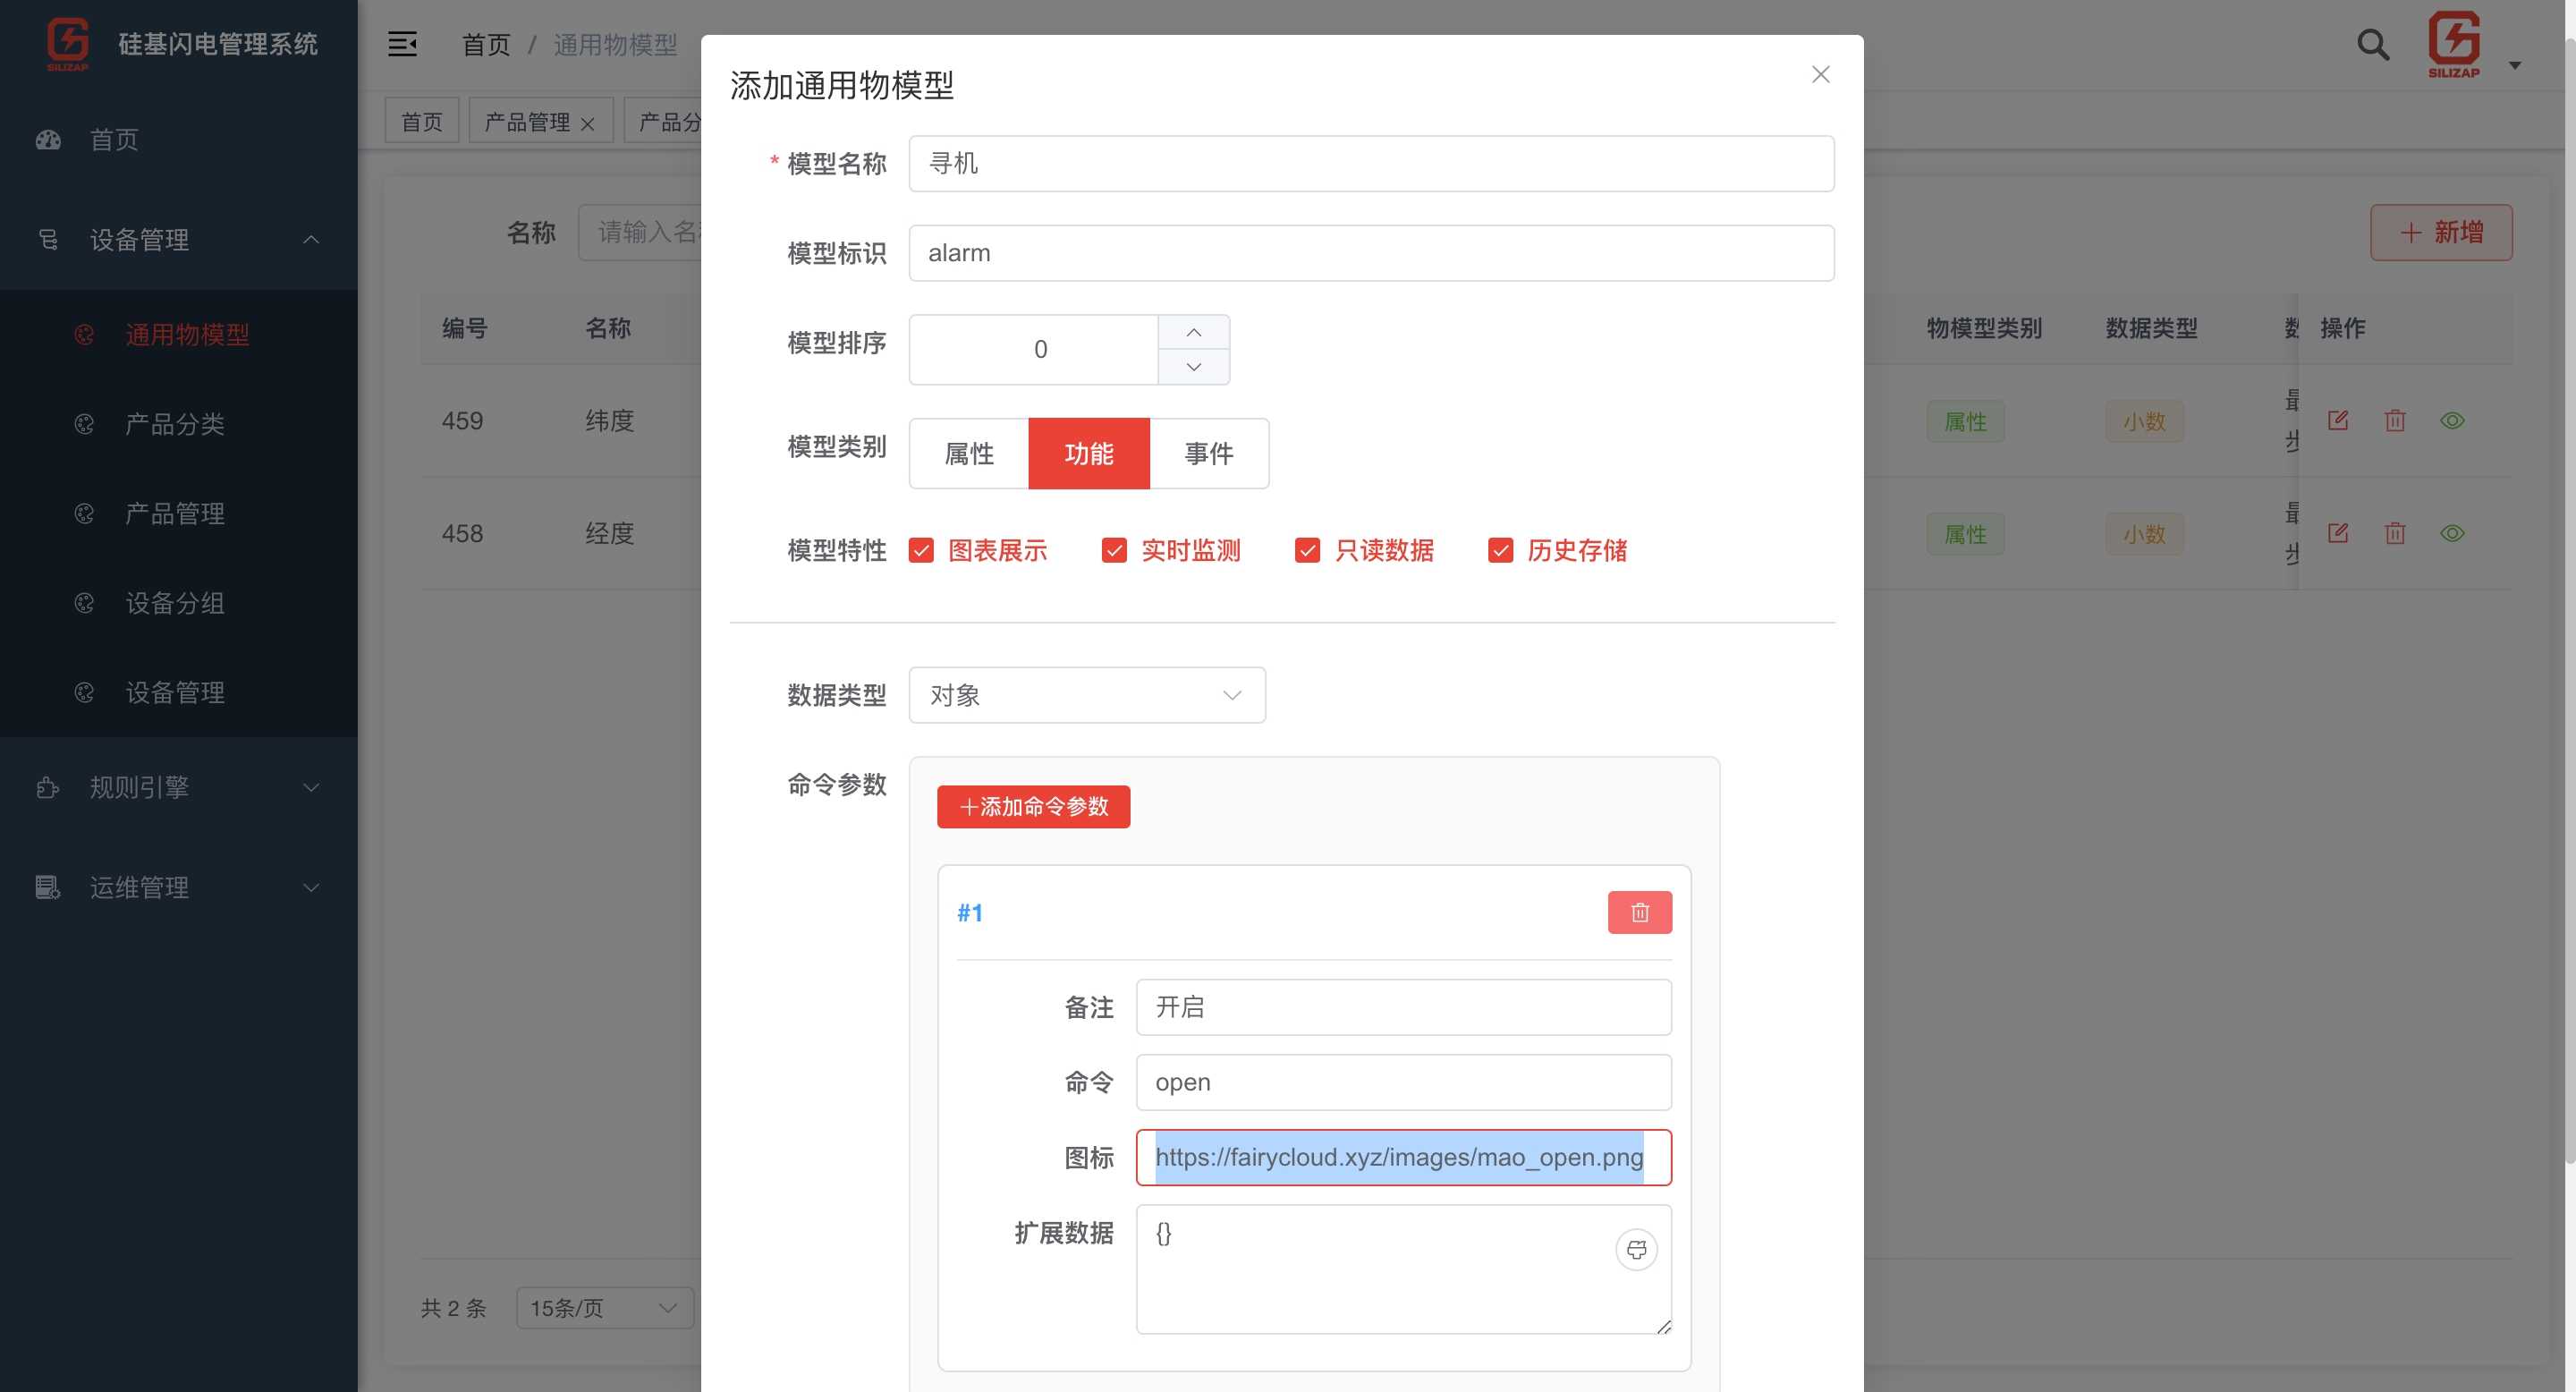The width and height of the screenshot is (2576, 1392).
Task: Click the 新增 button
Action: (x=2440, y=232)
